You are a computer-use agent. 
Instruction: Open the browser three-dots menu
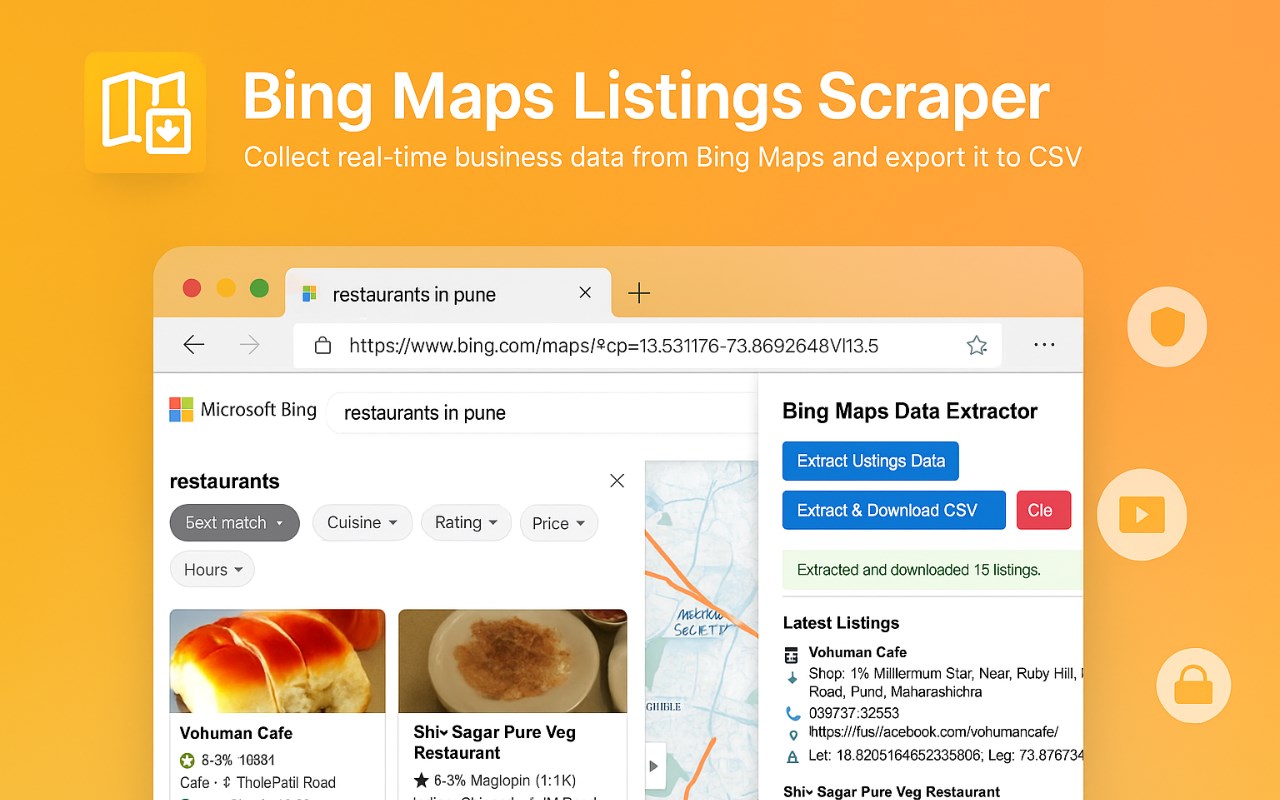click(1044, 345)
